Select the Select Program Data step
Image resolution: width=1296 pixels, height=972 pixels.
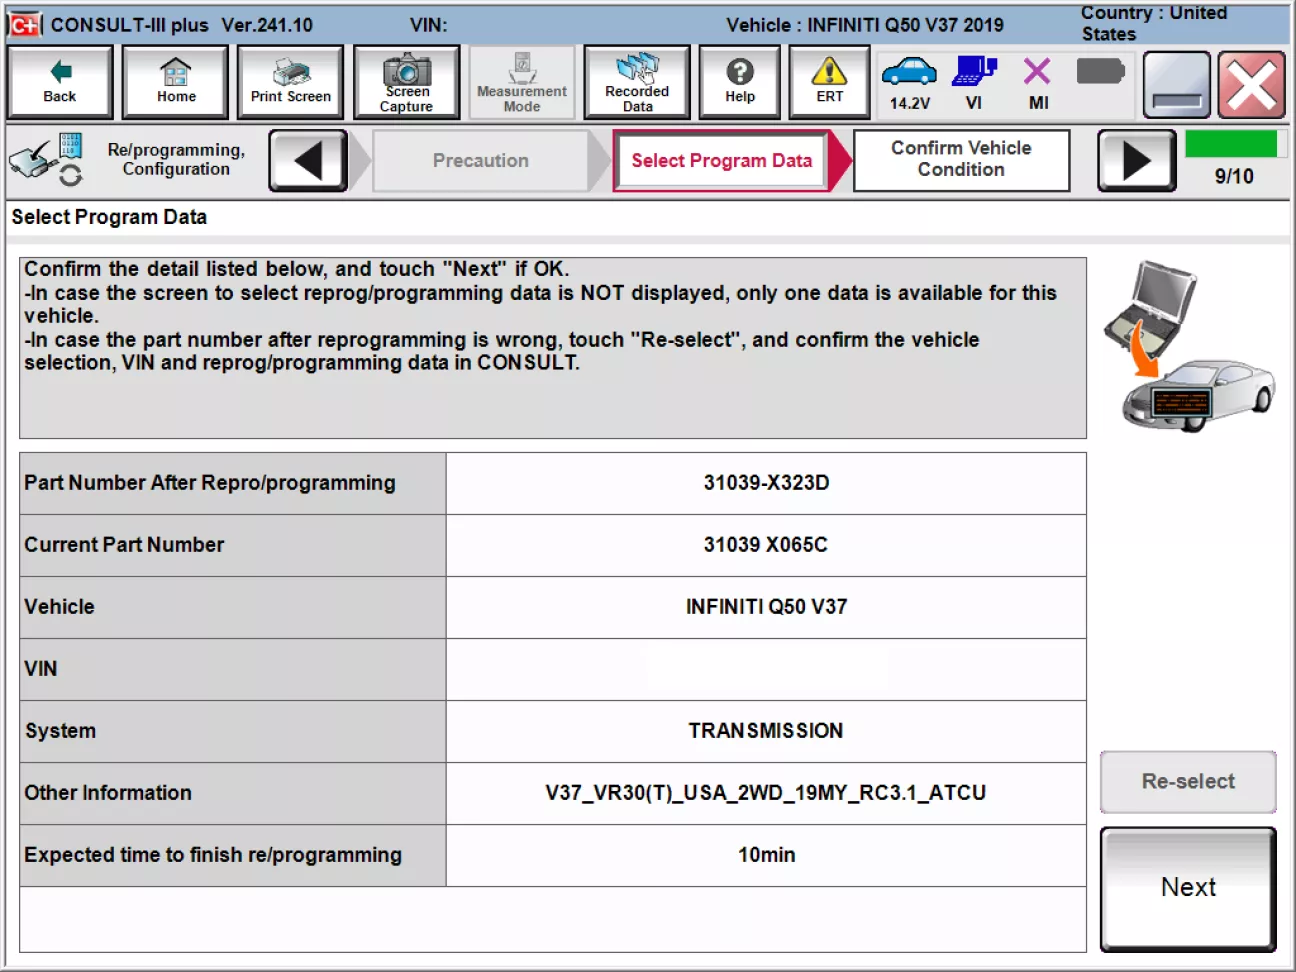click(x=721, y=160)
